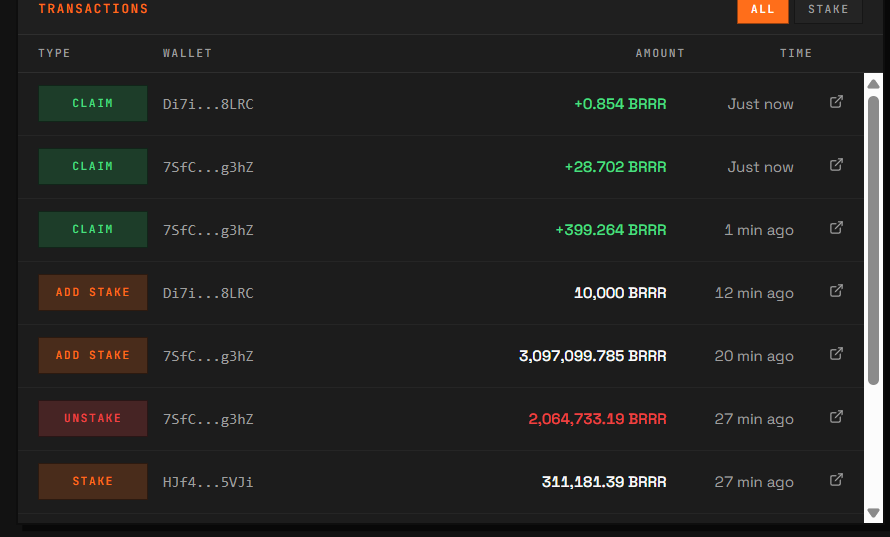Click wallet 7SfC...g3hZ in the UNSTAKE row
The image size is (890, 537).
click(208, 419)
